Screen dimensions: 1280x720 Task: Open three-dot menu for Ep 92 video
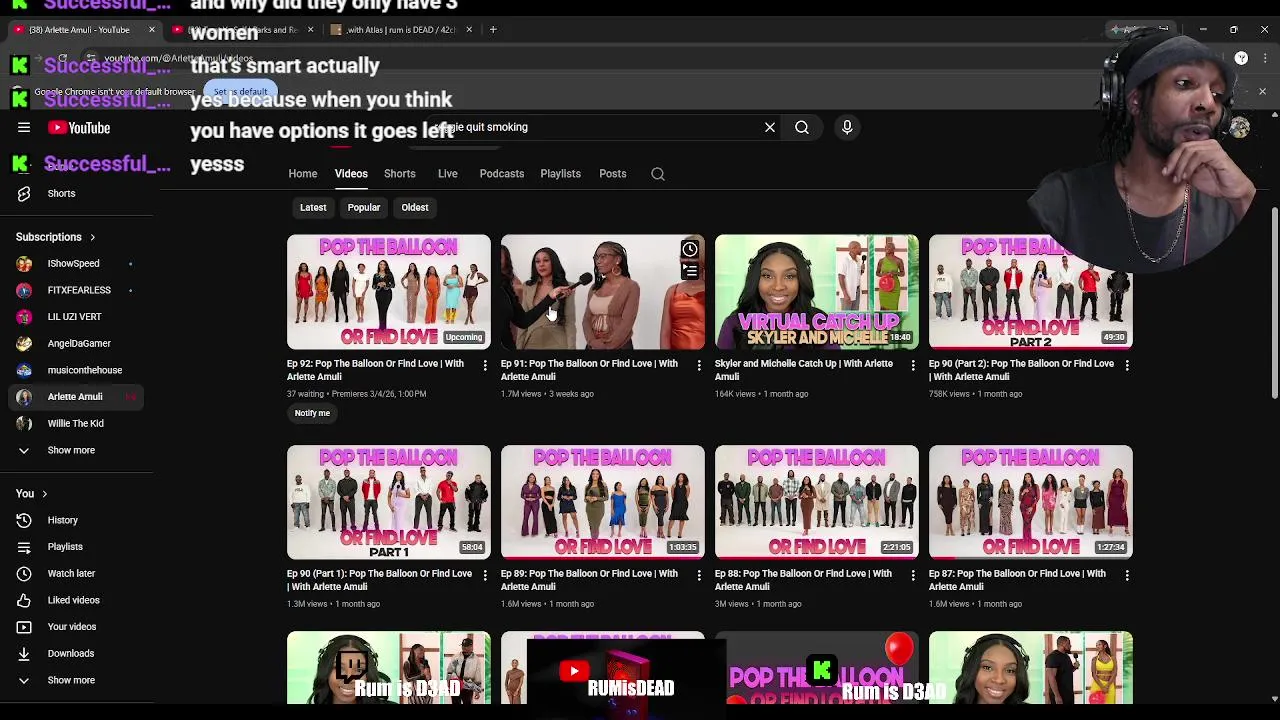point(485,366)
